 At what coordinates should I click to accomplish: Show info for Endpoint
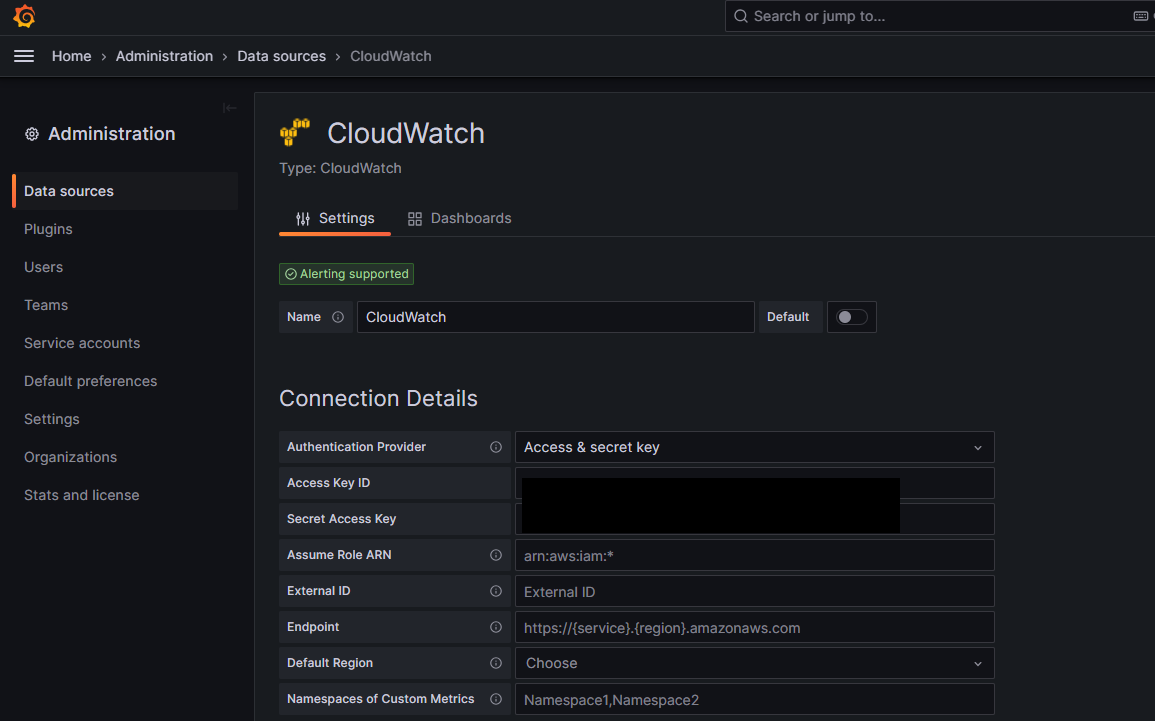point(496,627)
